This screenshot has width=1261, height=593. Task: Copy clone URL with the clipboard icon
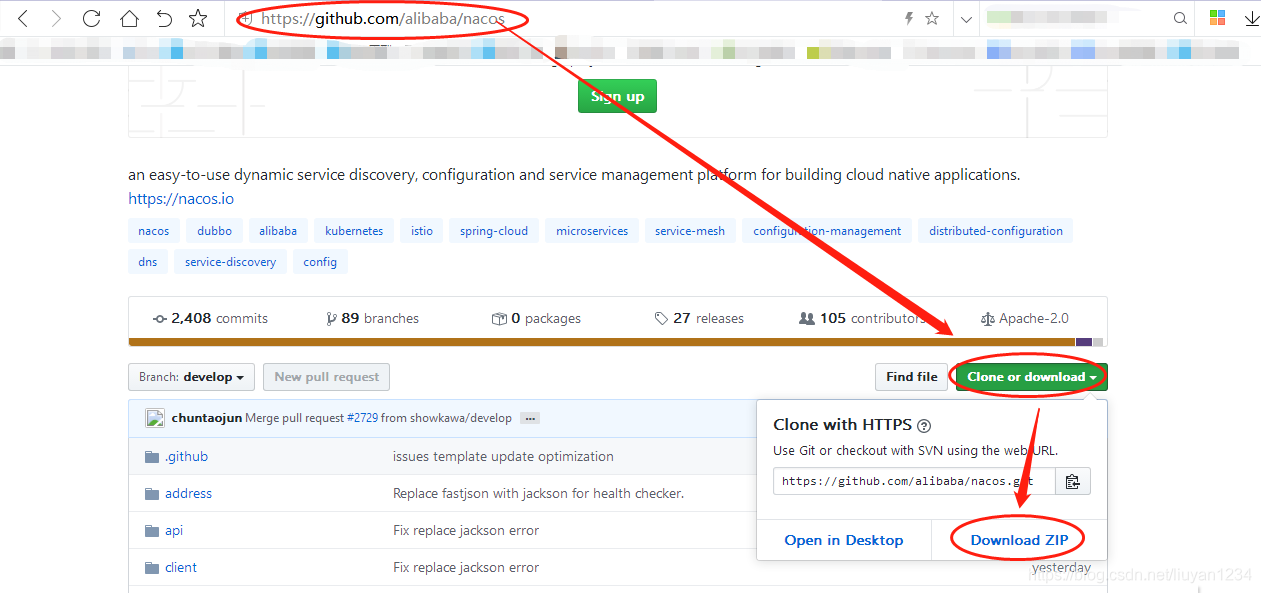coord(1072,481)
